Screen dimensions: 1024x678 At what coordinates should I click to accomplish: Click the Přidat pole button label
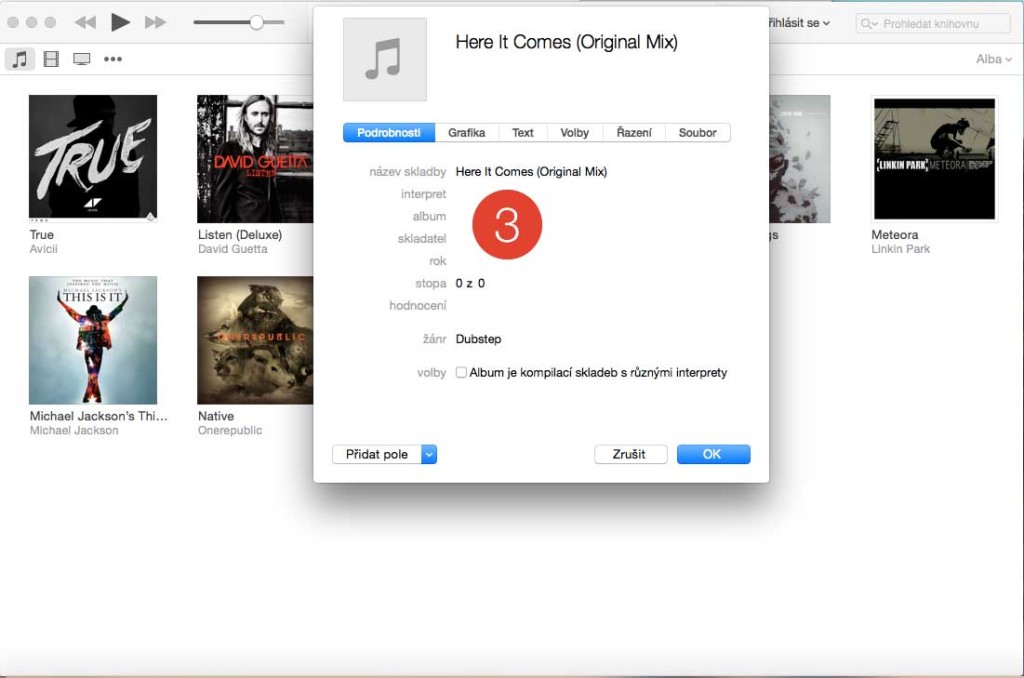point(377,455)
